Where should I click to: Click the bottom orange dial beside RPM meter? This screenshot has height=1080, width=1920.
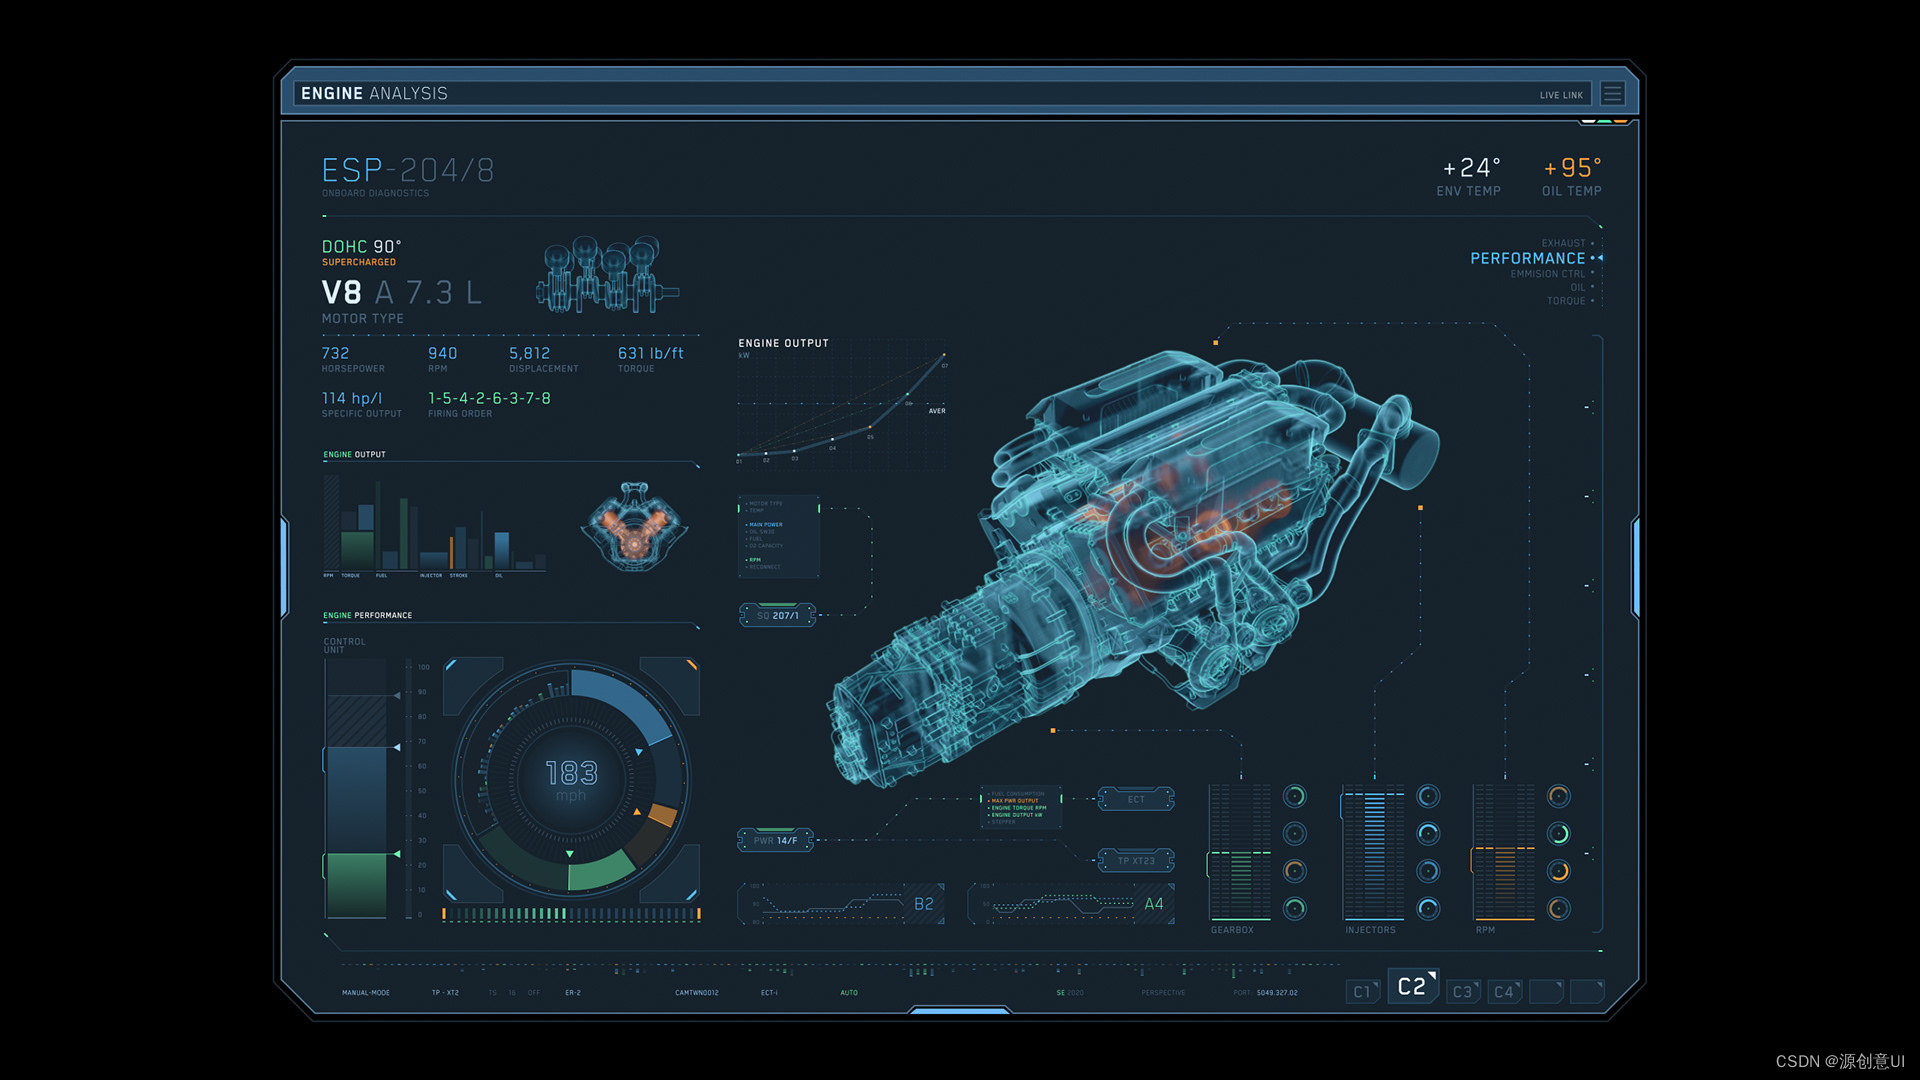pos(1559,909)
